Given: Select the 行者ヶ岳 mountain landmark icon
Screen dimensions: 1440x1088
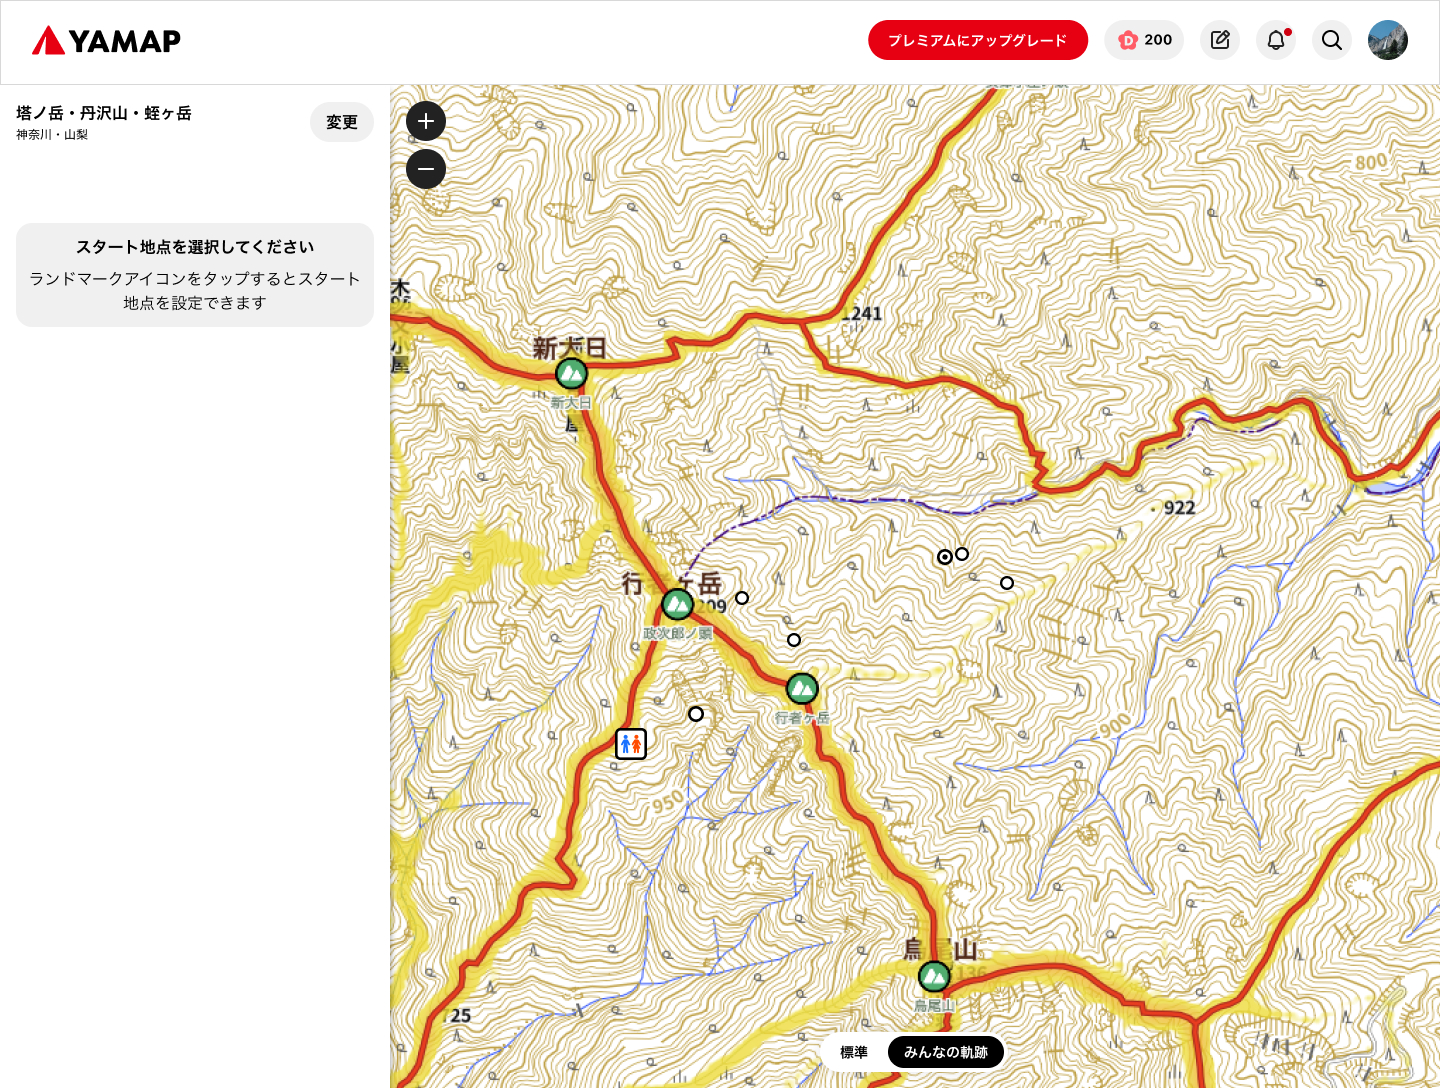Looking at the screenshot, I should [x=802, y=688].
